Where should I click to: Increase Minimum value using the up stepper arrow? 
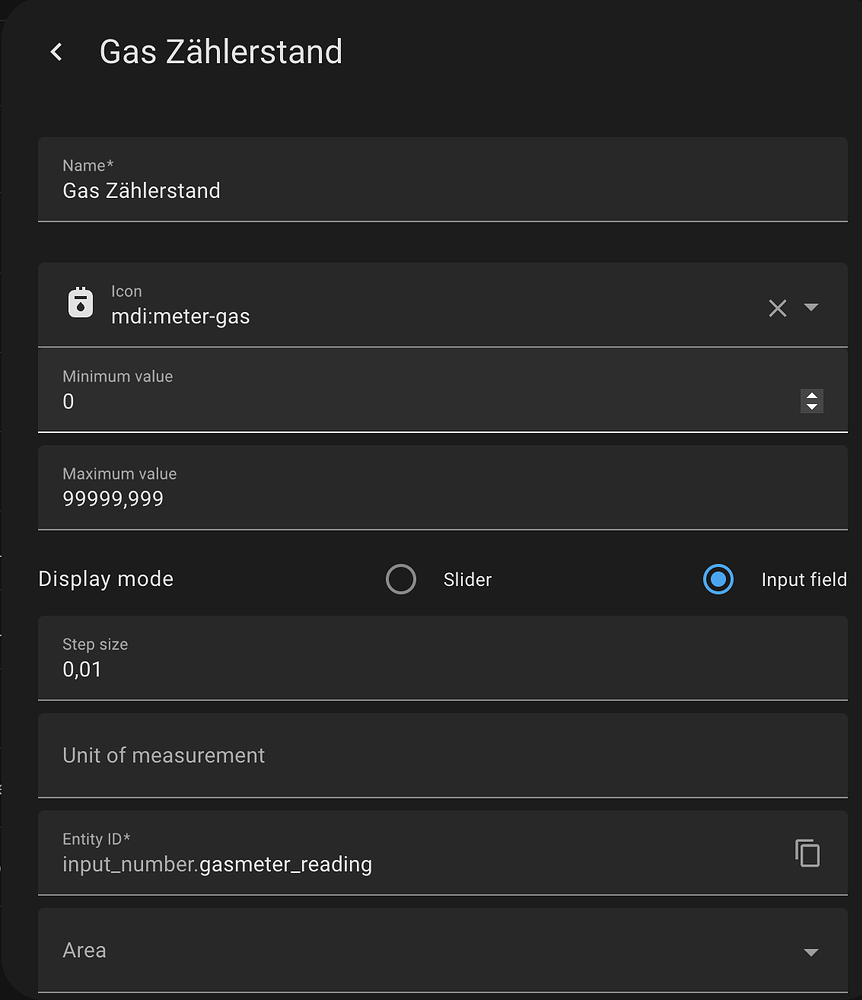point(811,395)
